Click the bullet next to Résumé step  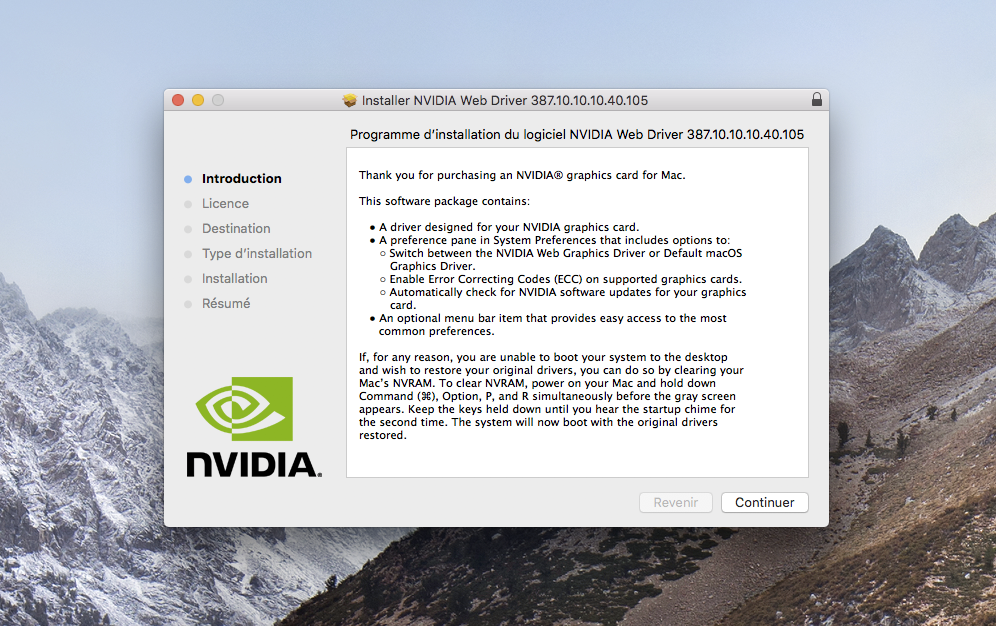tap(189, 303)
